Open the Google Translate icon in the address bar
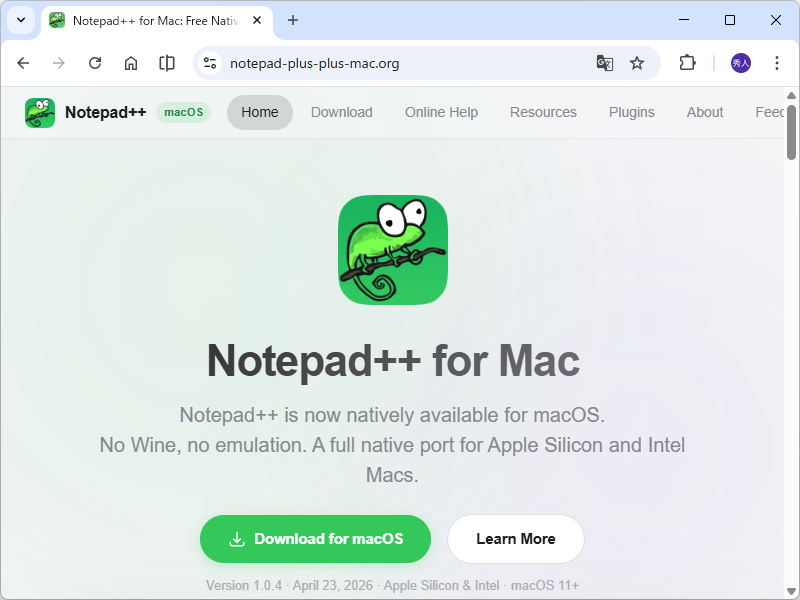800x600 pixels. click(604, 62)
